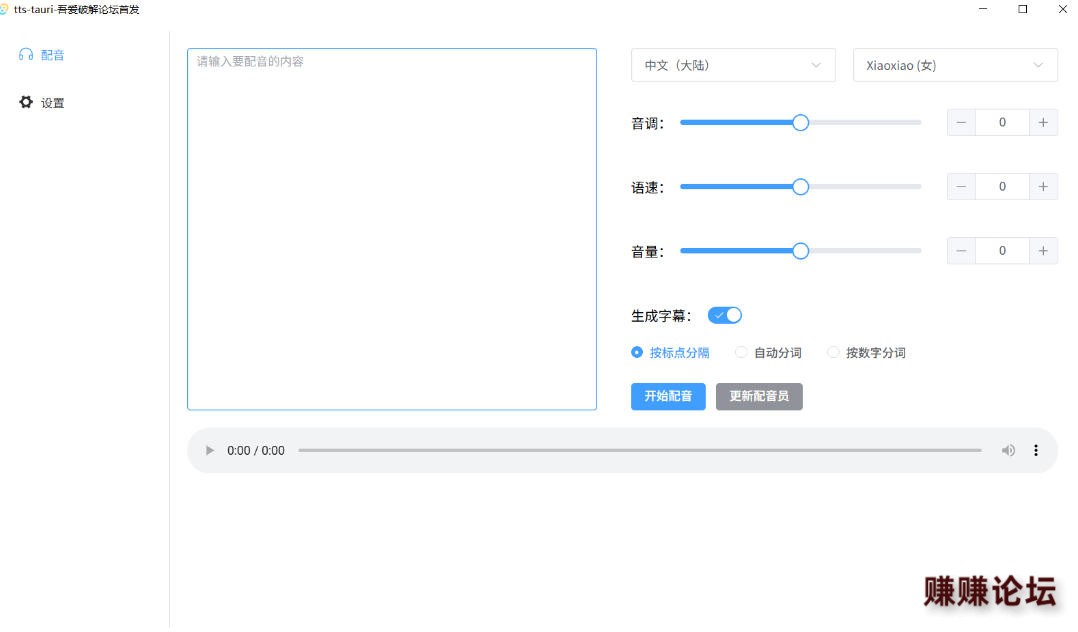Click the audio progress bar

(x=640, y=451)
